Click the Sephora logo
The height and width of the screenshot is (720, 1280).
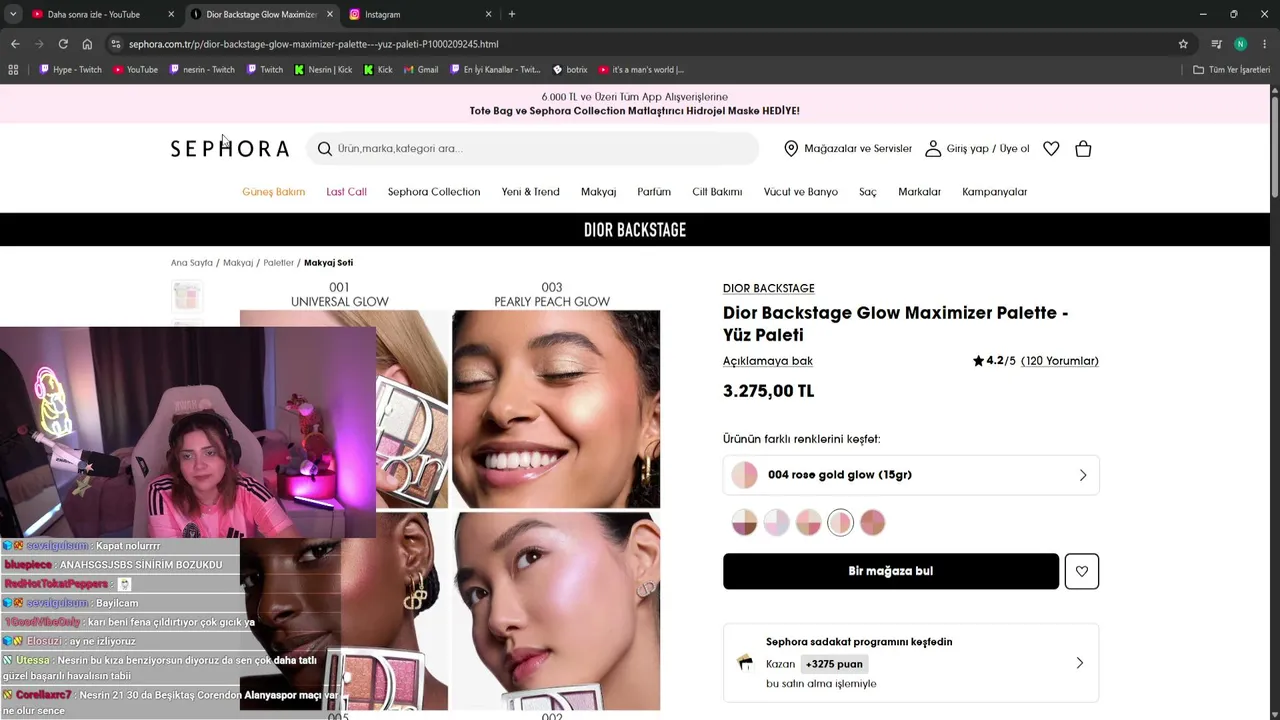pyautogui.click(x=229, y=149)
